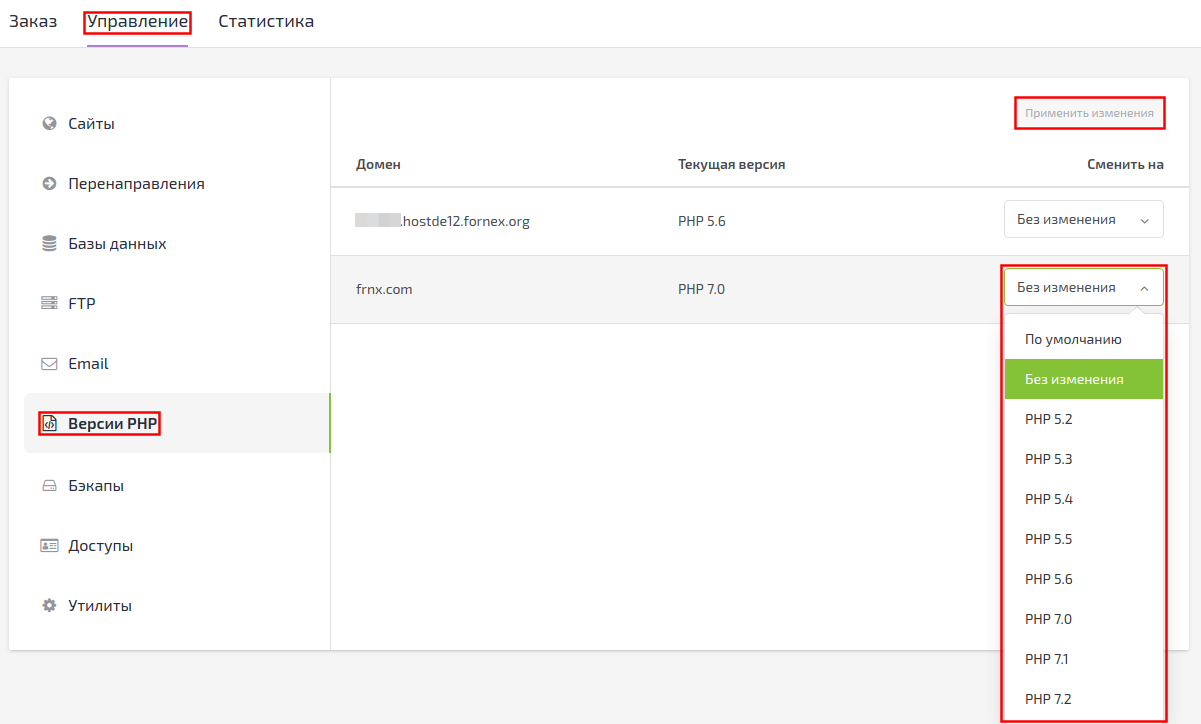Open version dropdown for hostde12.fornex.org domain

pyautogui.click(x=1083, y=220)
